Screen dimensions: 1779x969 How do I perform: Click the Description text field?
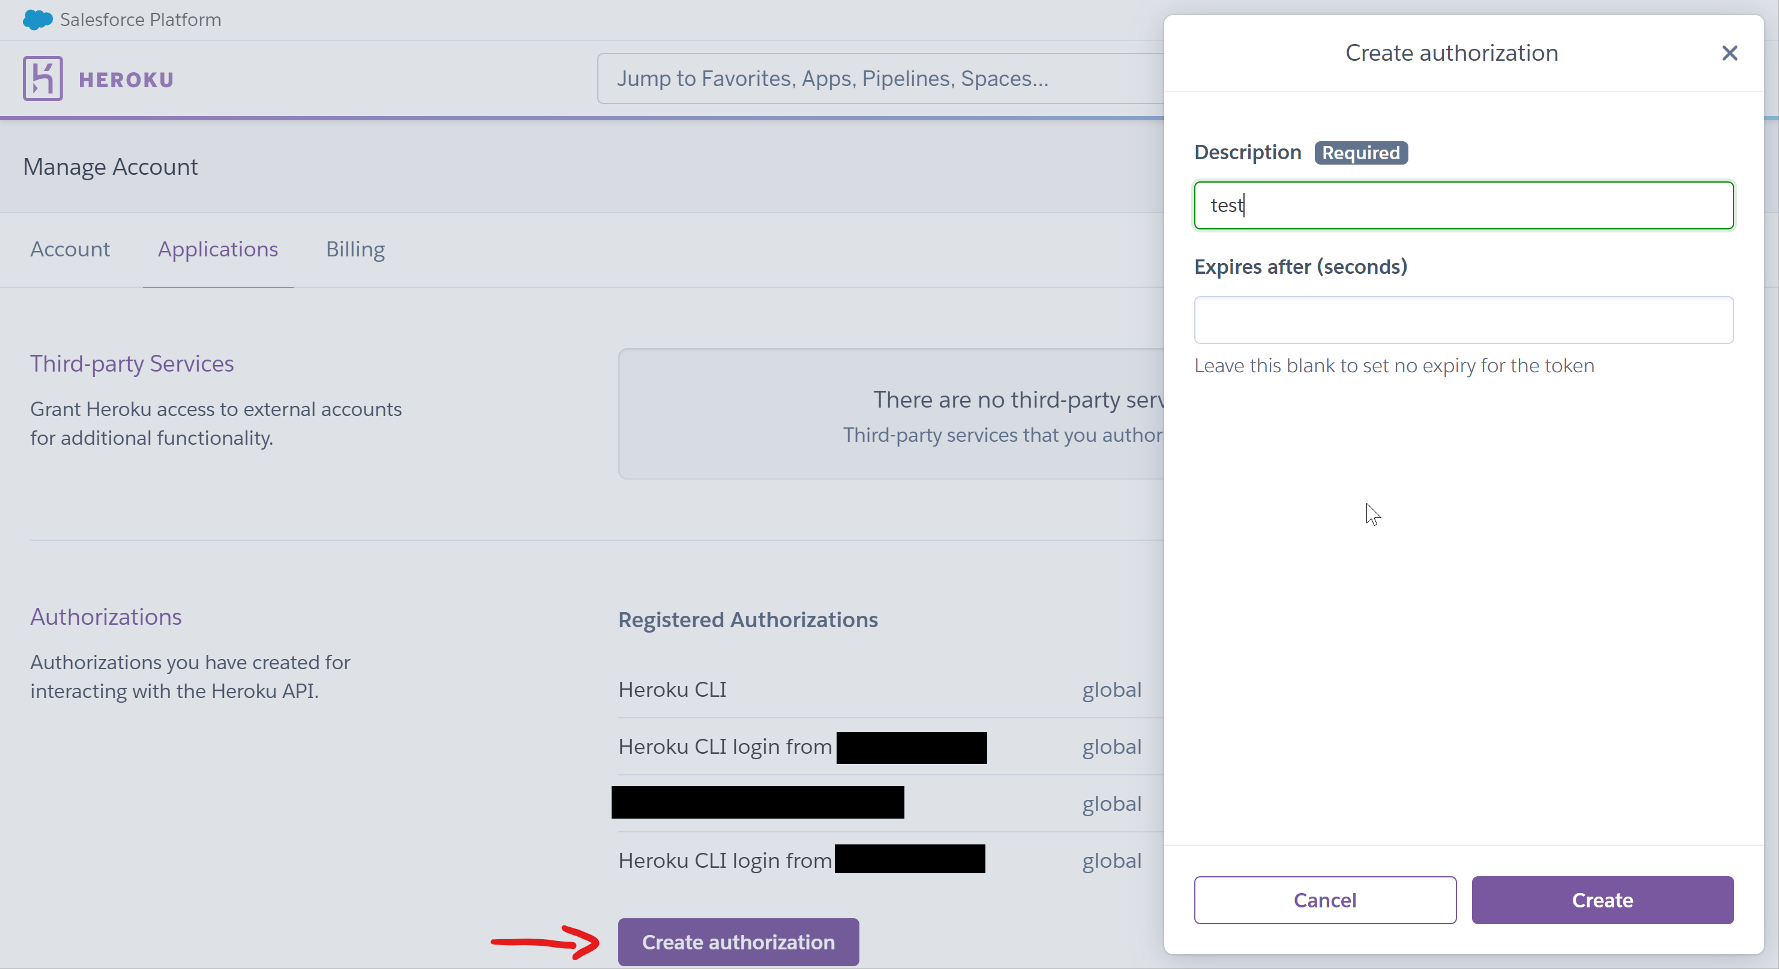point(1462,205)
